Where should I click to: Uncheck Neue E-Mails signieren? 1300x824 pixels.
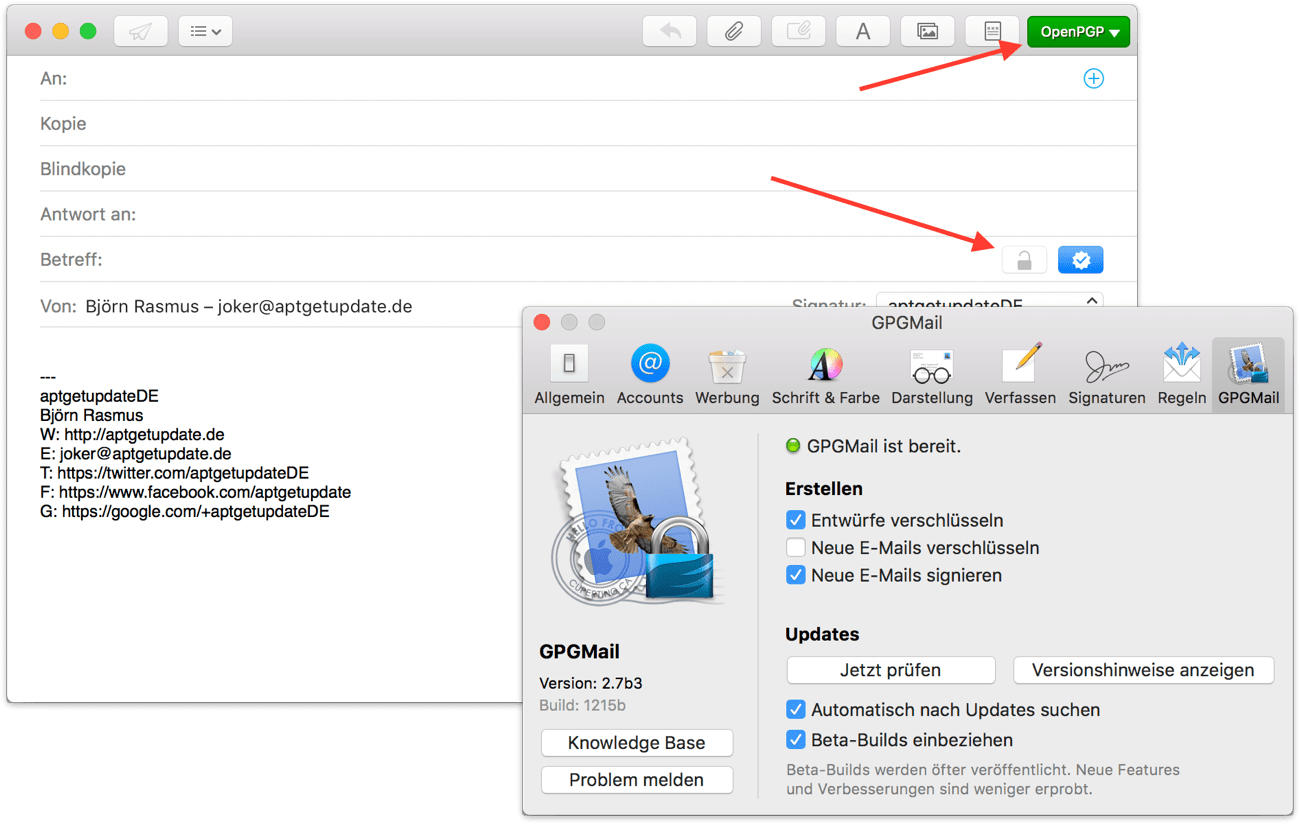click(x=795, y=575)
